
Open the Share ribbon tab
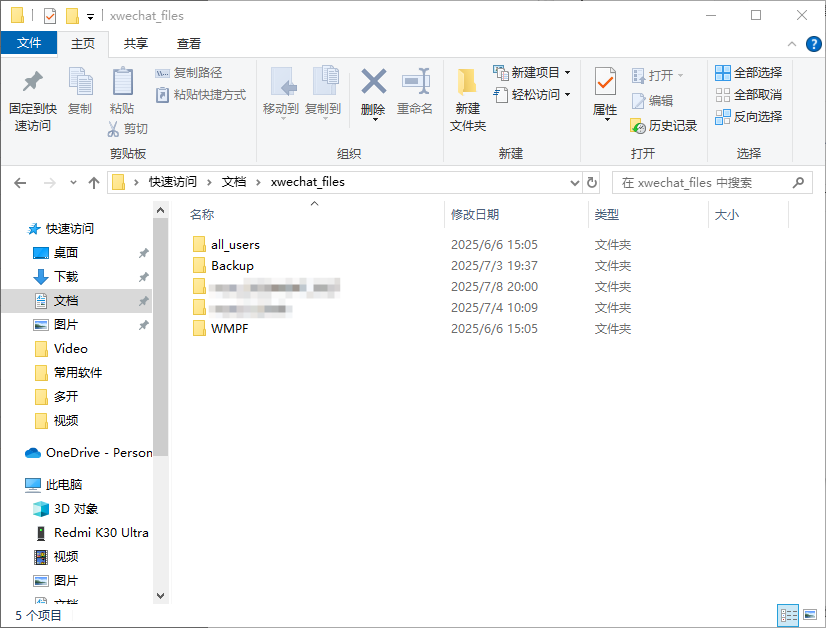tap(136, 44)
